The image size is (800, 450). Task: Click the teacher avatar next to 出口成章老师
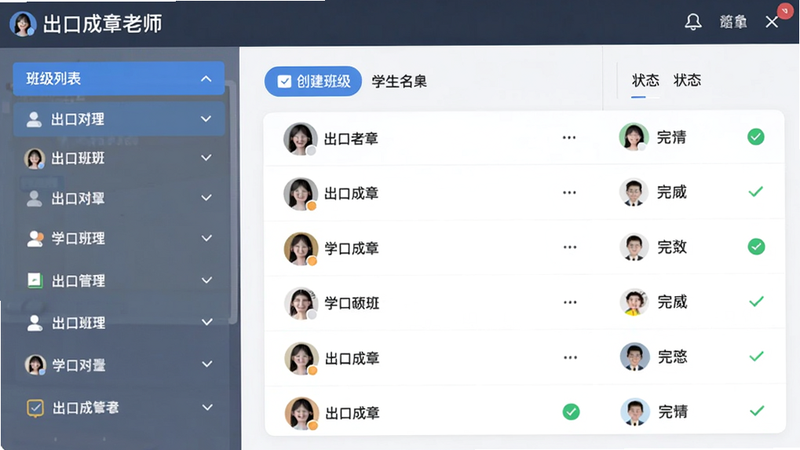pyautogui.click(x=23, y=23)
